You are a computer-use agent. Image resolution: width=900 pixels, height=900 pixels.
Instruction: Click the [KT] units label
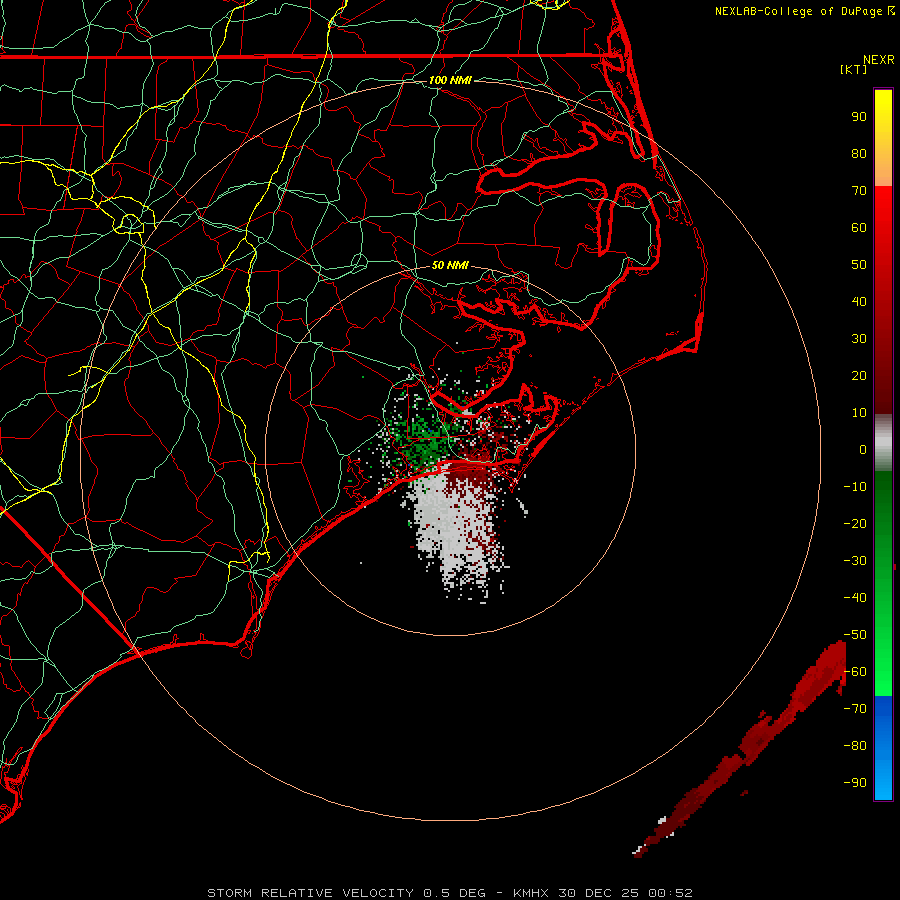853,69
